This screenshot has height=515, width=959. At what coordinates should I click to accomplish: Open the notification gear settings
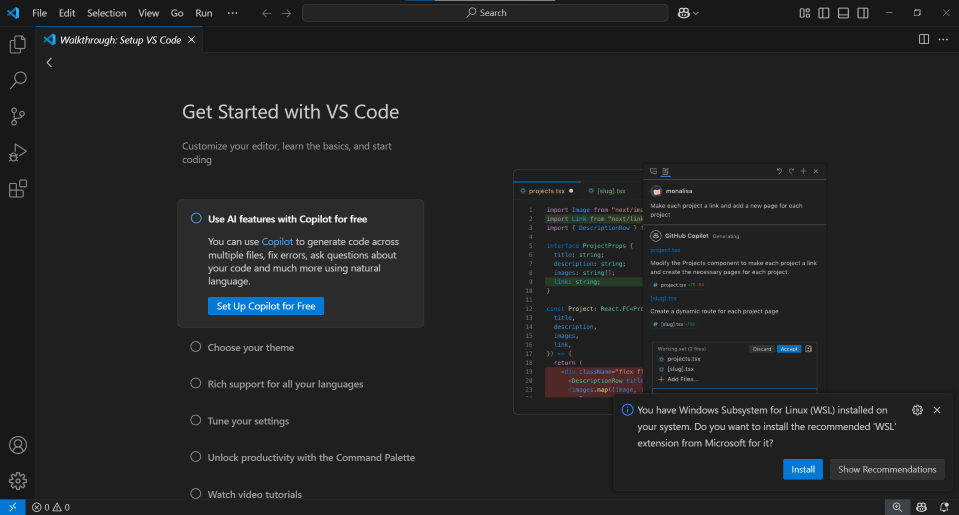coord(917,410)
